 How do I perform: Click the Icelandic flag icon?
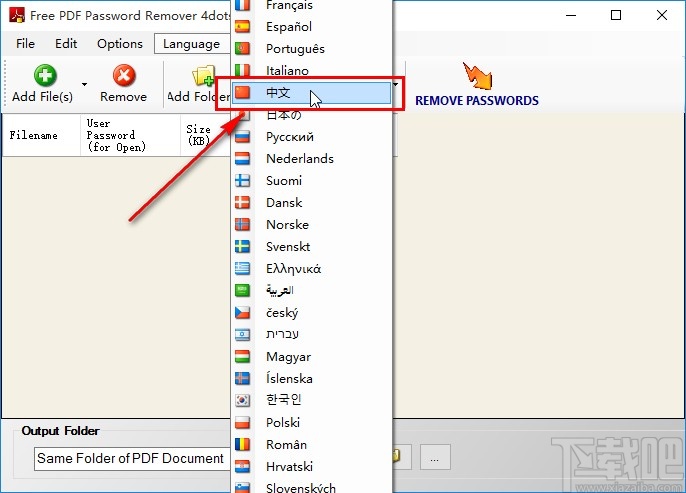coord(242,378)
